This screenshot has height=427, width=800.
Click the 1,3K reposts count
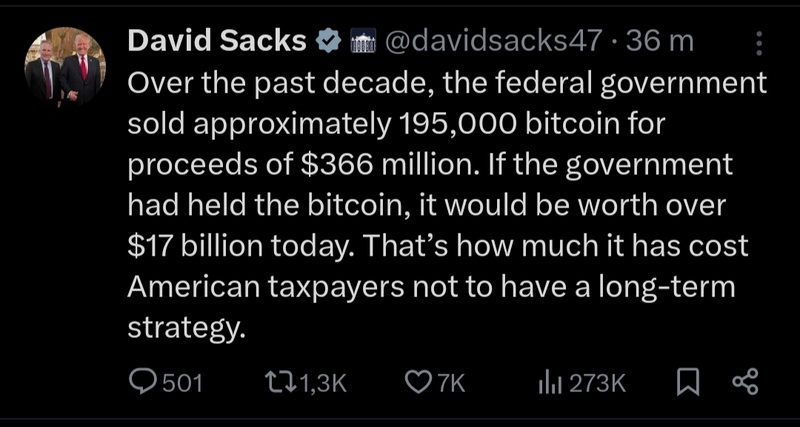point(321,382)
